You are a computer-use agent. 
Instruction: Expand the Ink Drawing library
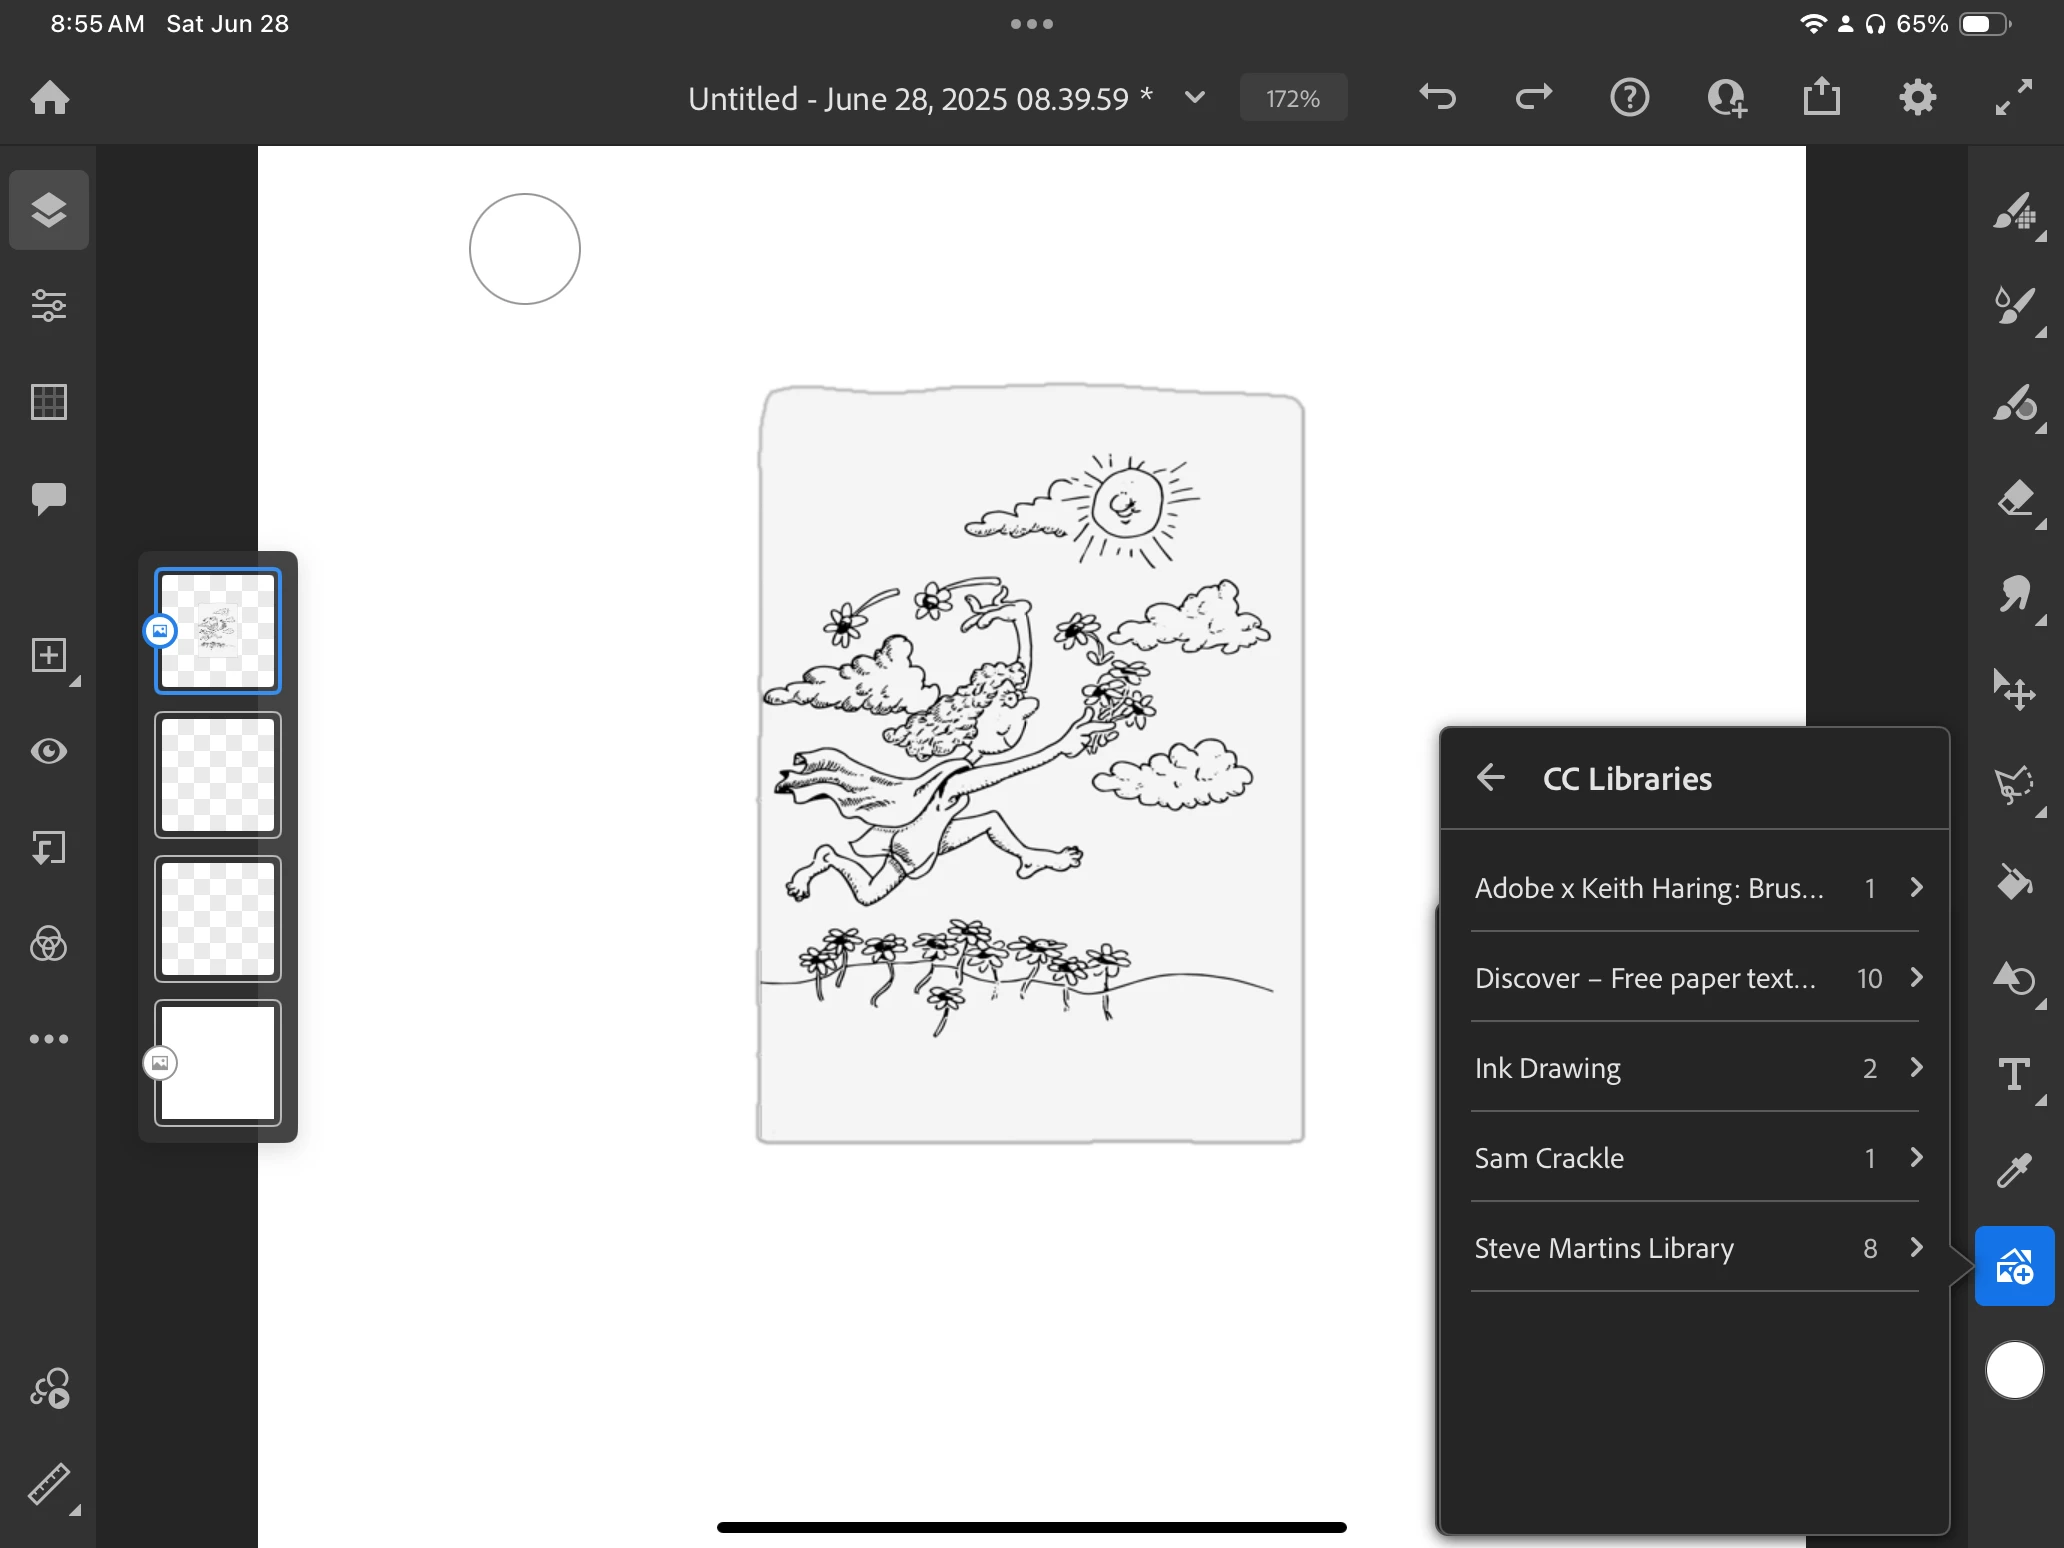pyautogui.click(x=1694, y=1068)
